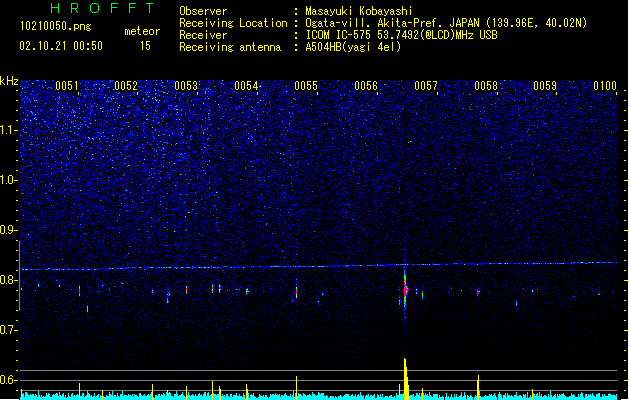This screenshot has width=629, height=400.
Task: Click the 1.1 kHz frequency axis label
Action: [9, 130]
